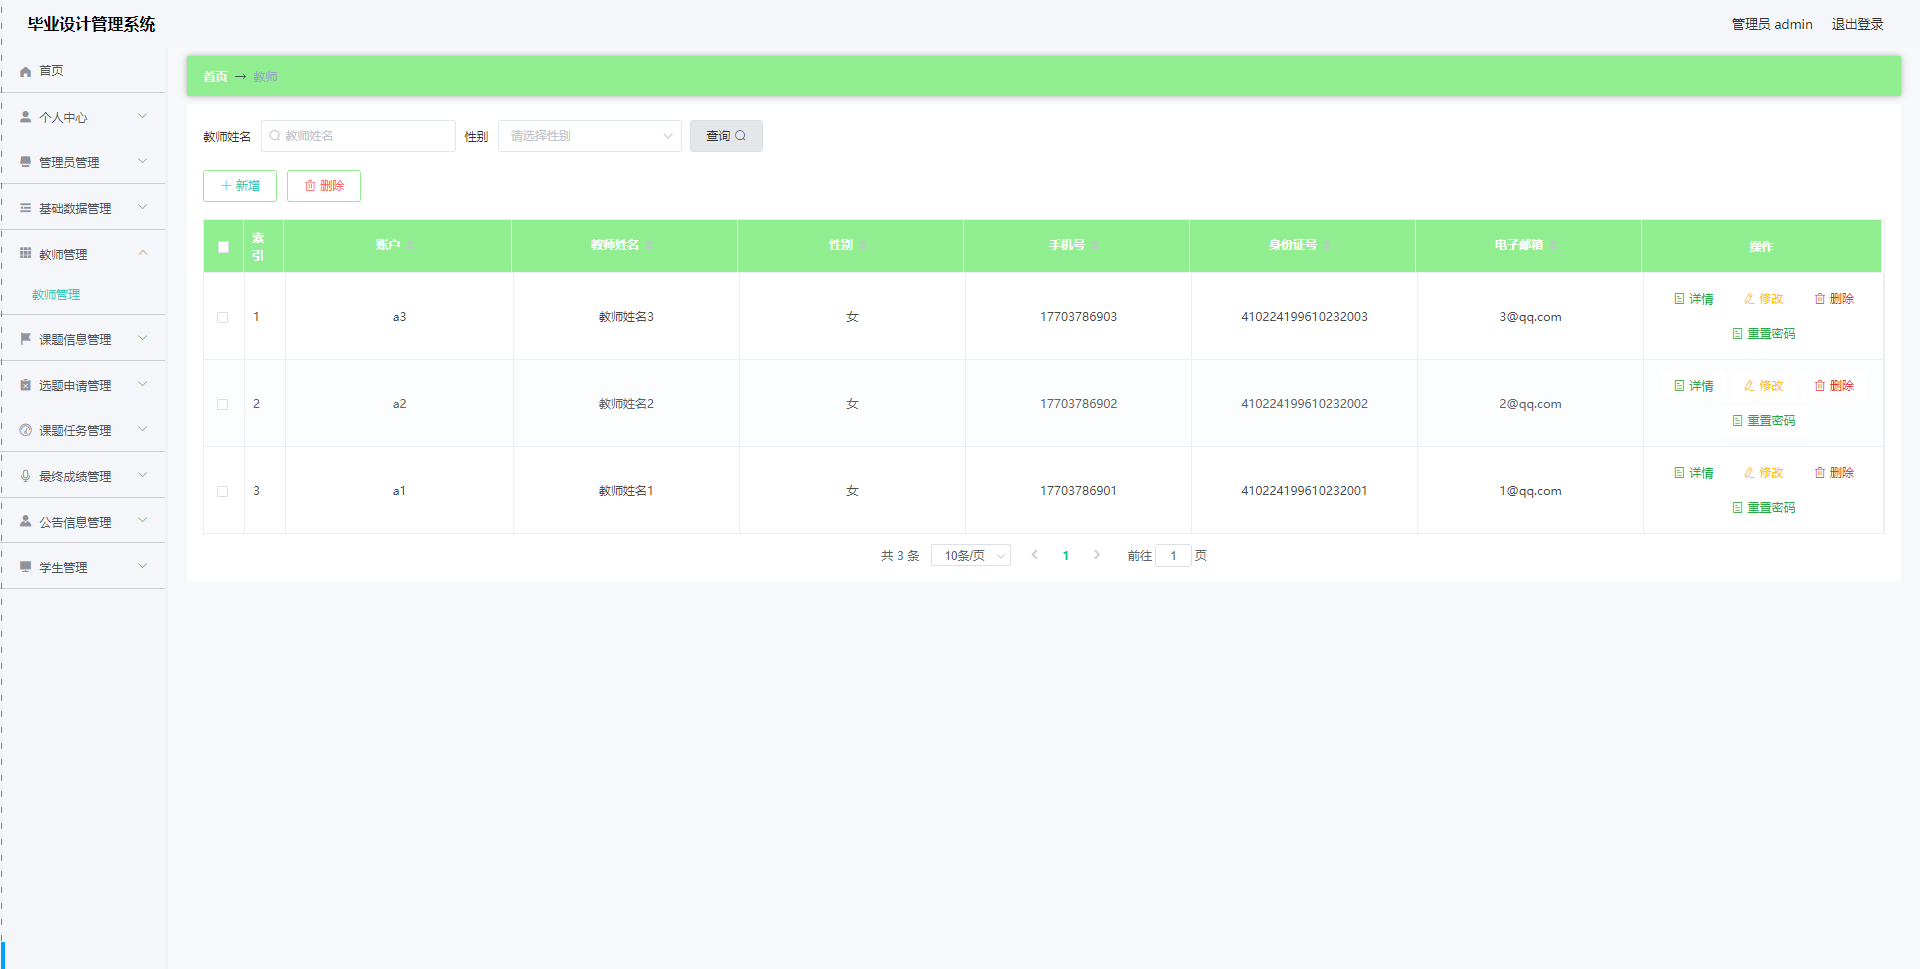Collapse 教师管理 menu chevron
The image size is (1920, 969).
coord(143,253)
